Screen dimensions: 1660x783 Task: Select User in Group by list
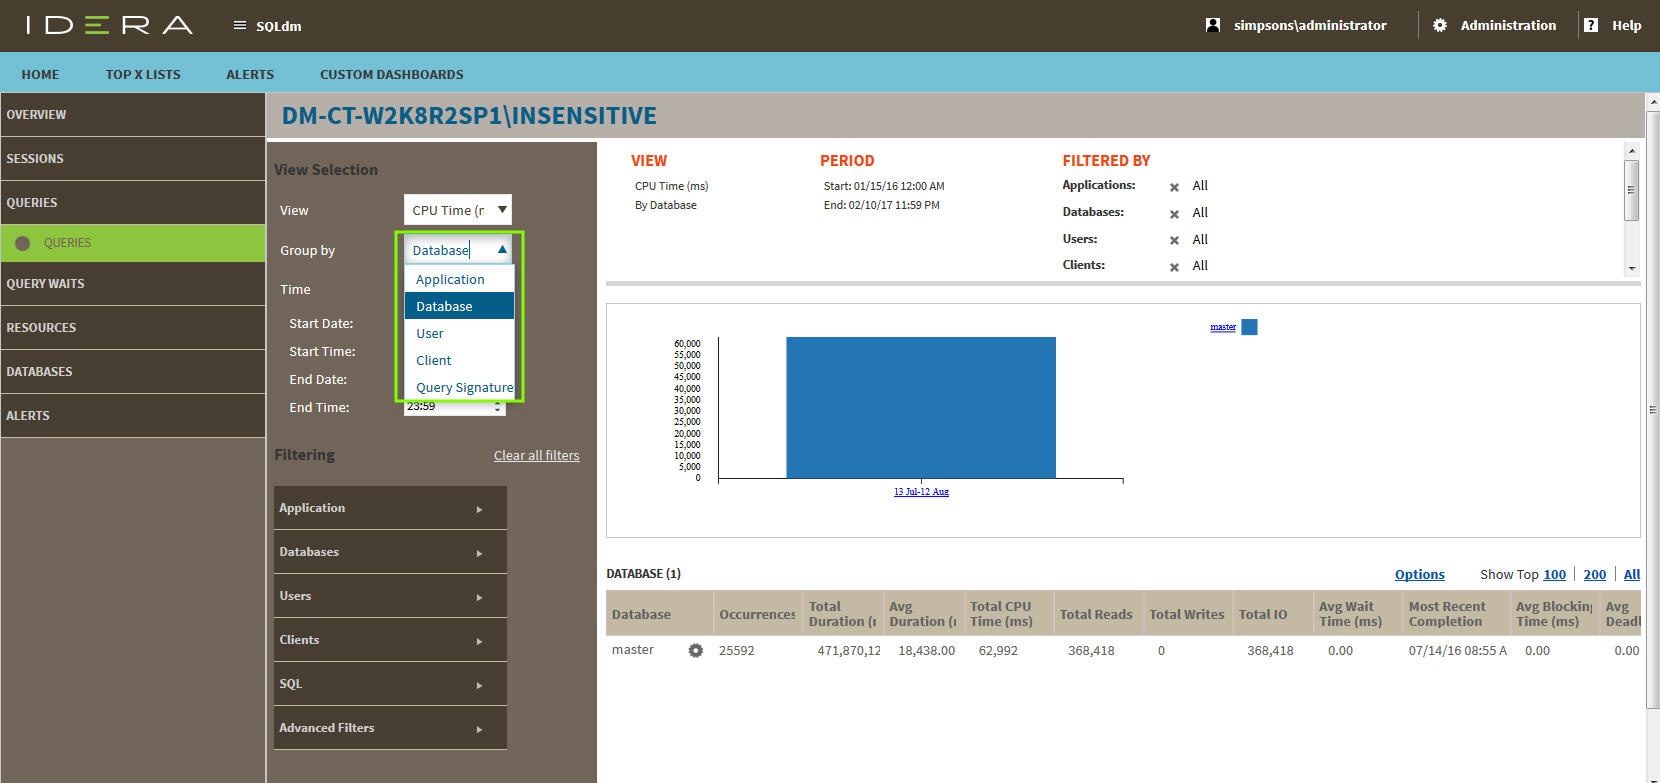click(459, 333)
